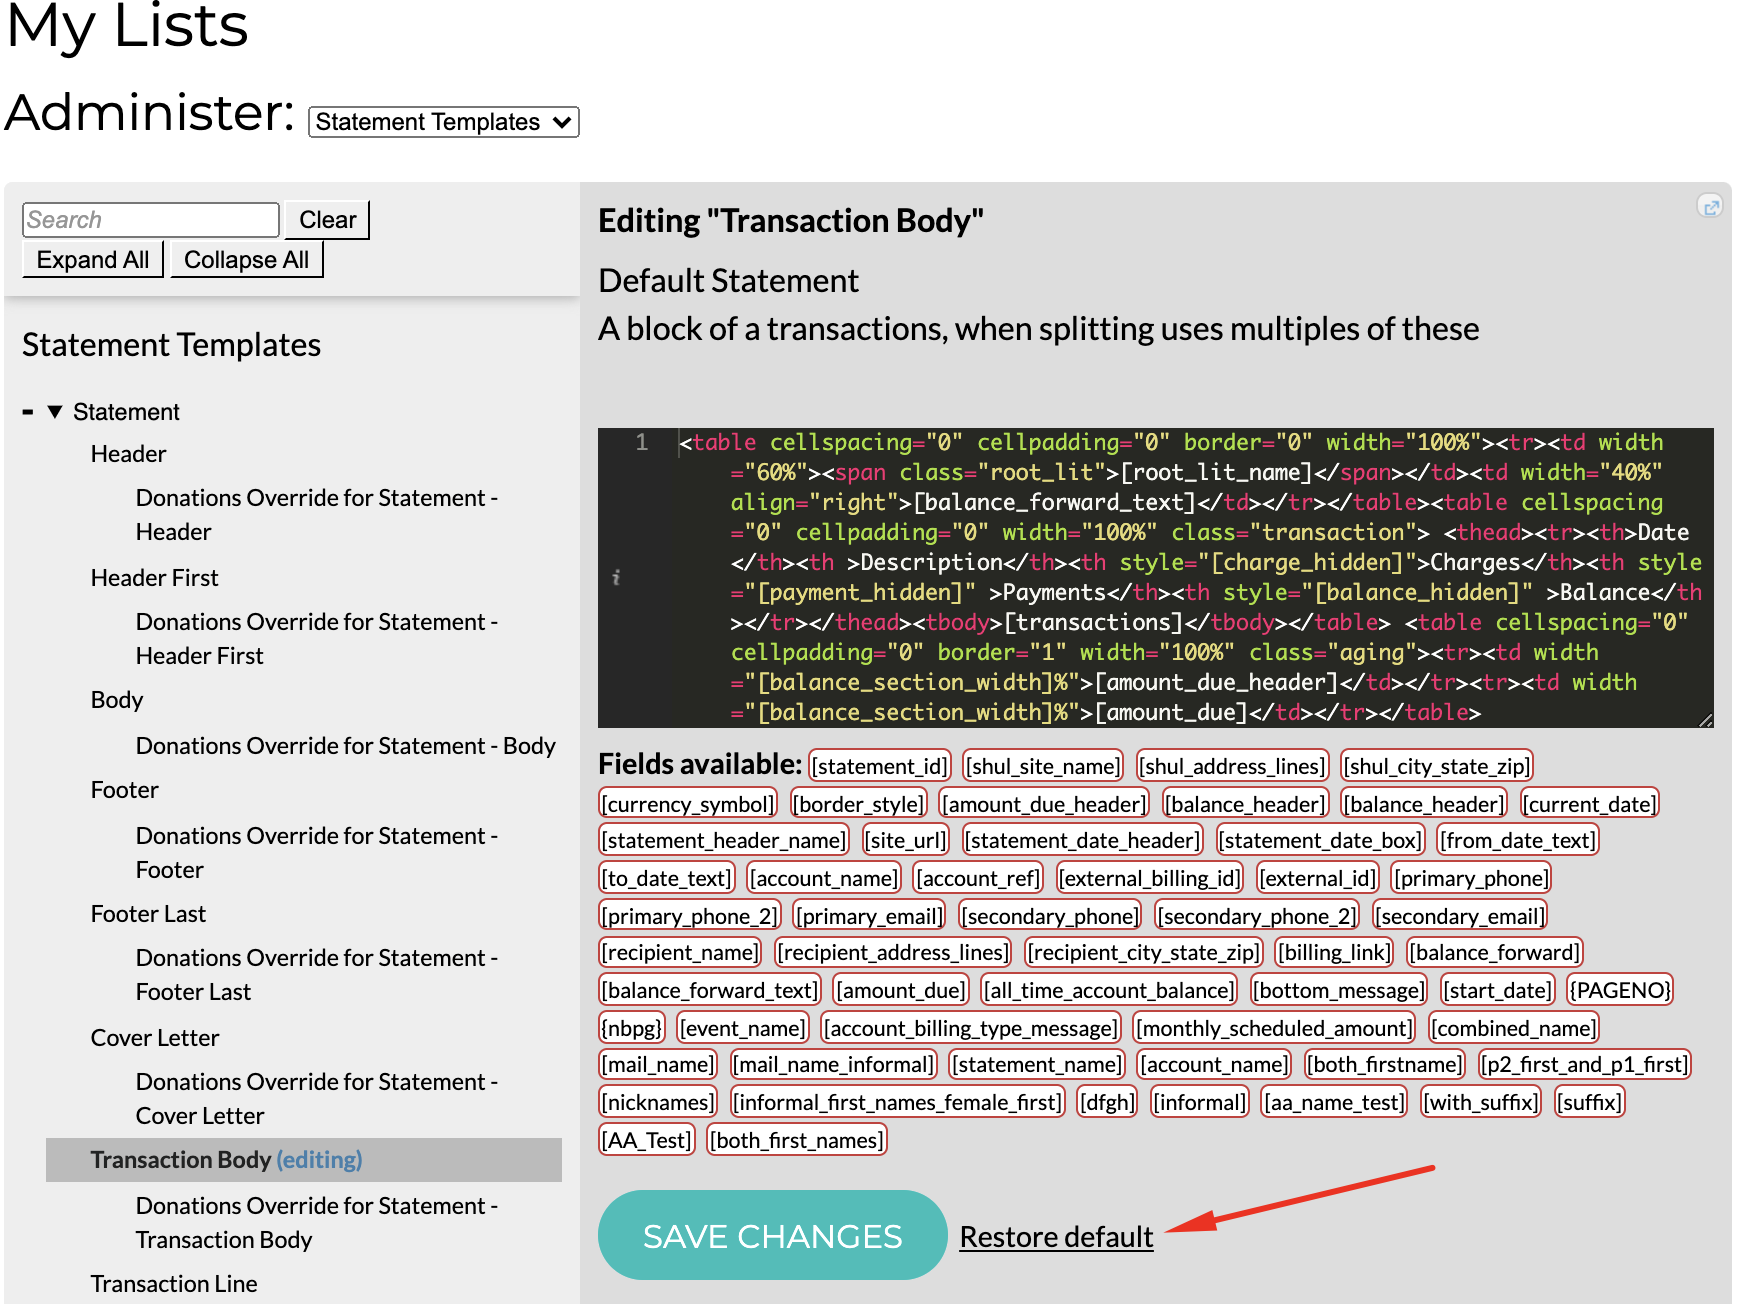
Task: Insert the [billing_link] field tag
Action: [1335, 952]
